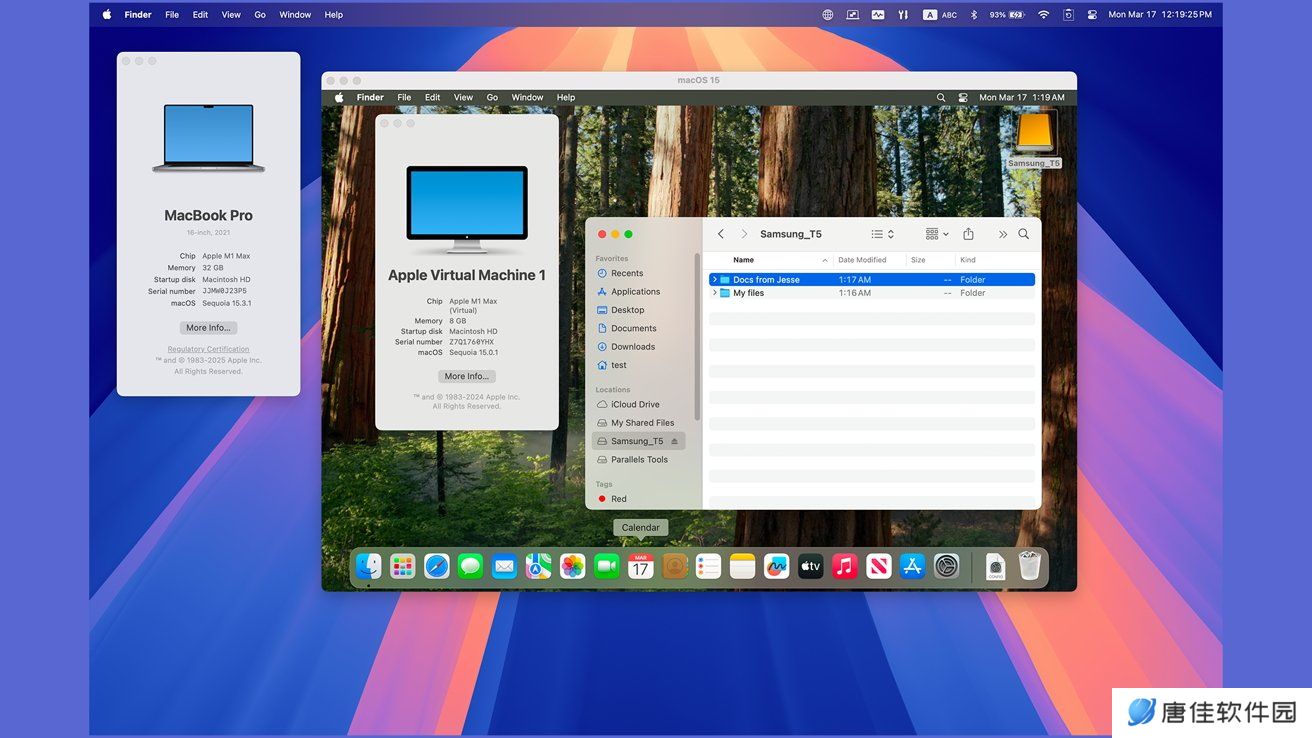
Task: Search with the magnifier in the Samsung_T5 window
Action: pos(1024,234)
